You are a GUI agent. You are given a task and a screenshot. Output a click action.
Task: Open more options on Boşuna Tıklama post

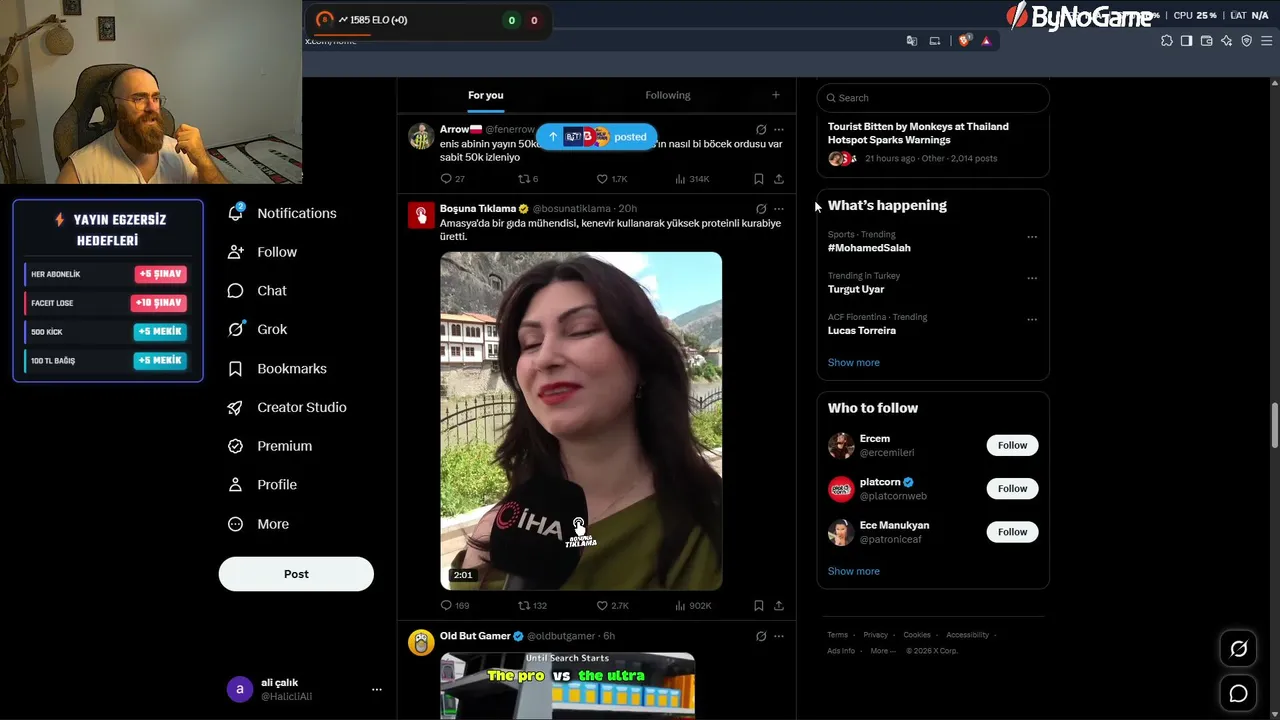pos(779,209)
